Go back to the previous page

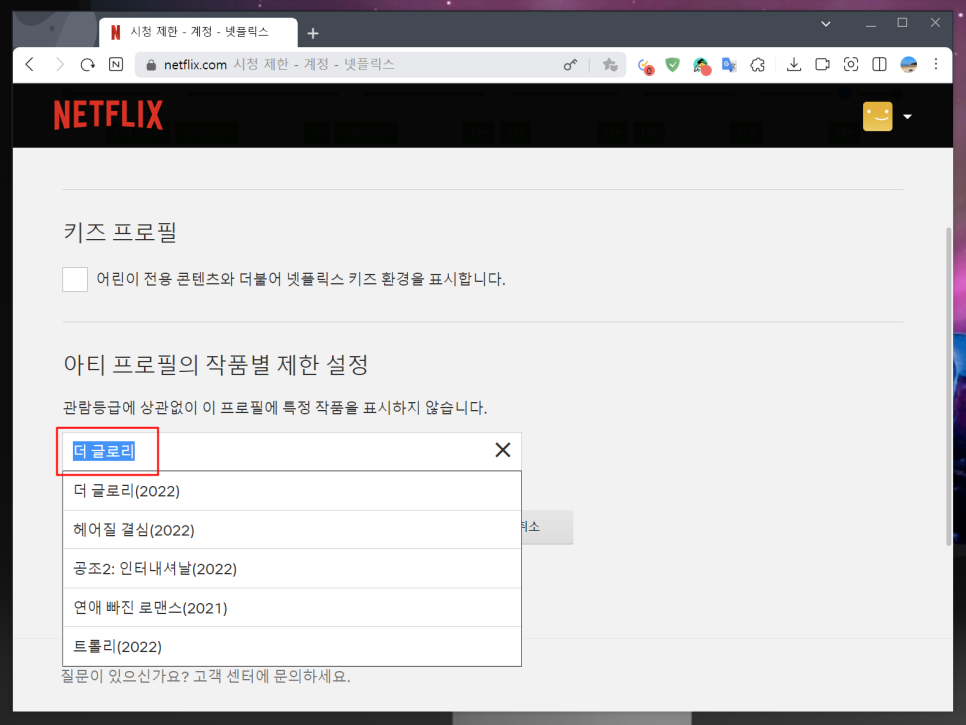(x=30, y=64)
